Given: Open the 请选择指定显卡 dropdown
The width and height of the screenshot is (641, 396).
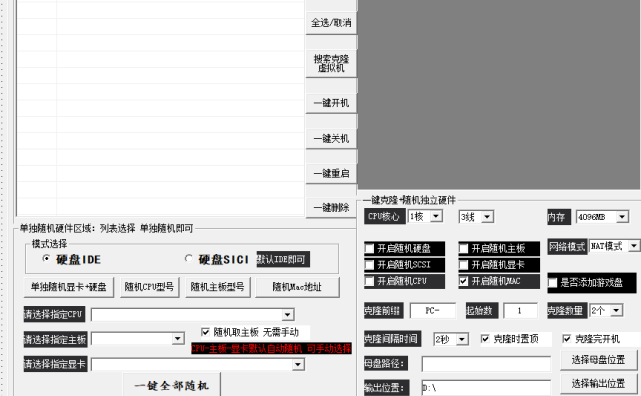Looking at the screenshot, I should [298, 364].
